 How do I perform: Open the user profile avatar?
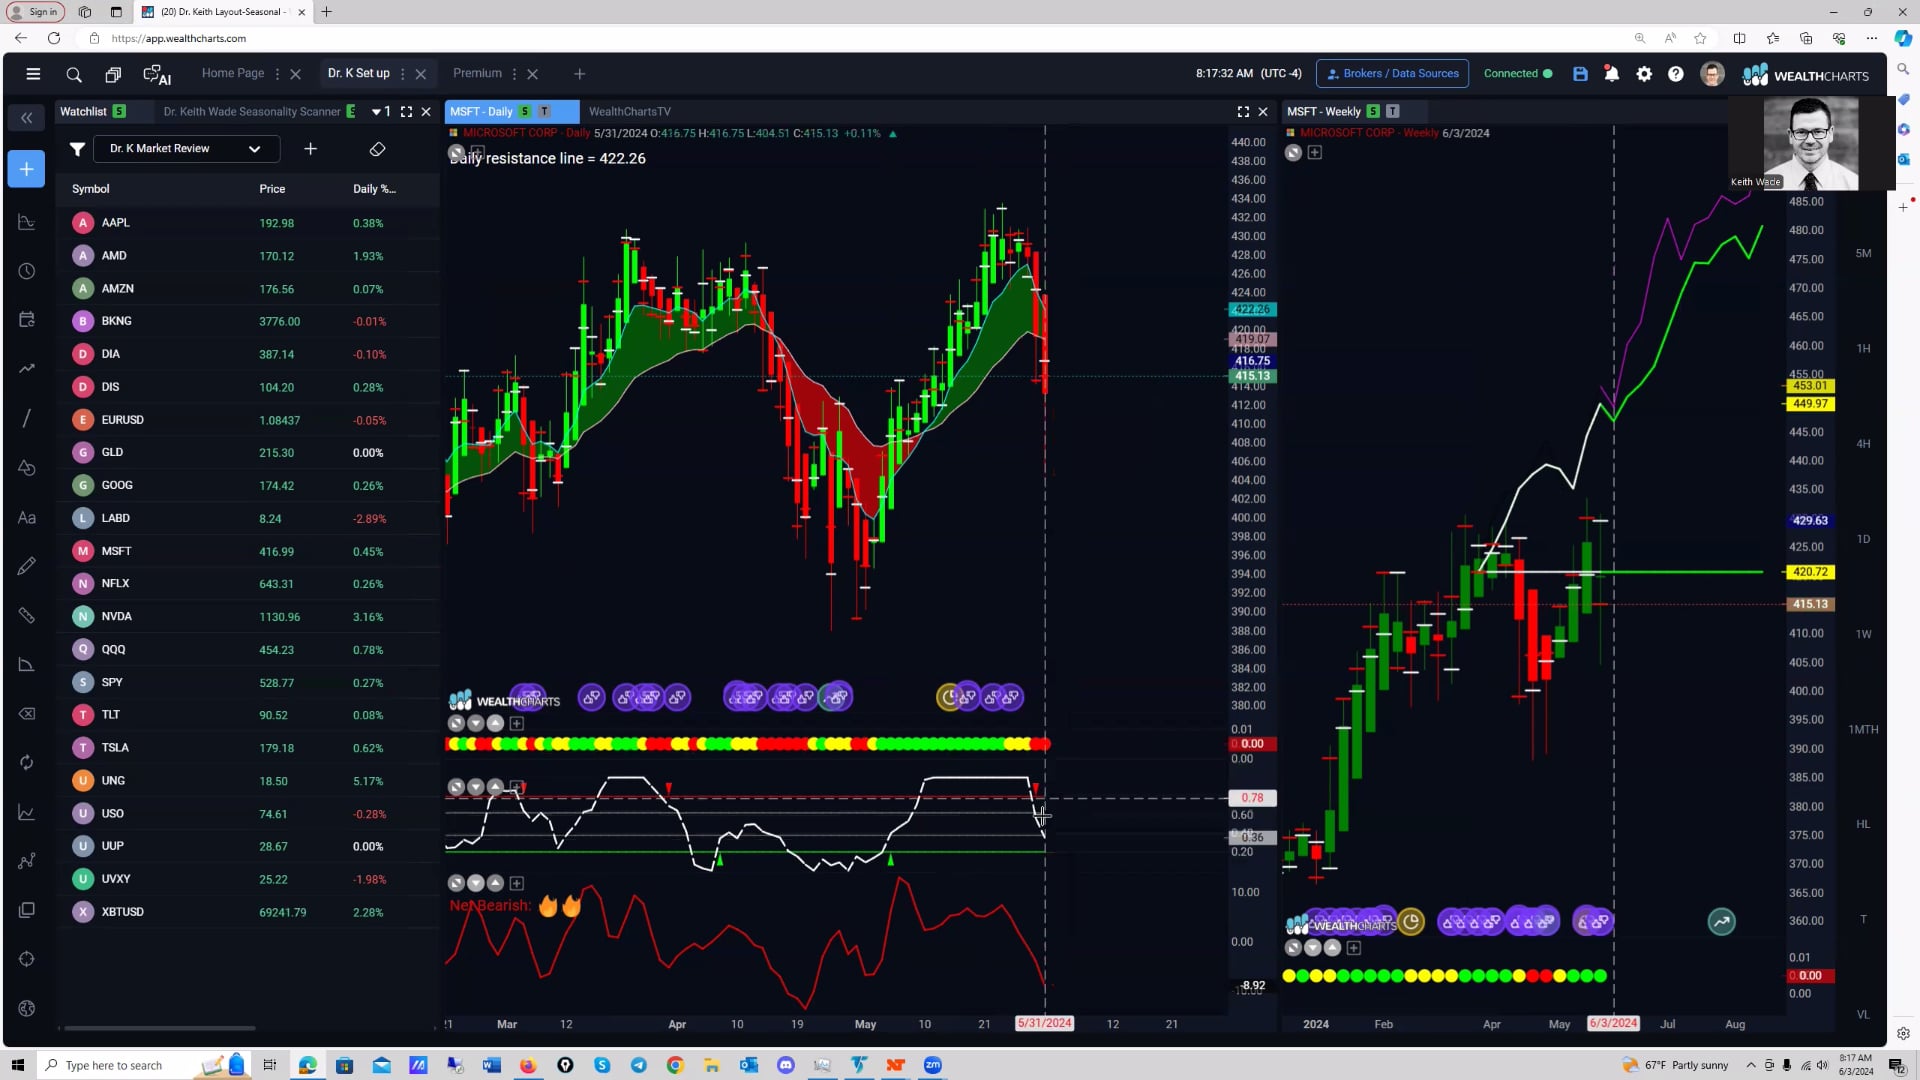coord(1712,74)
